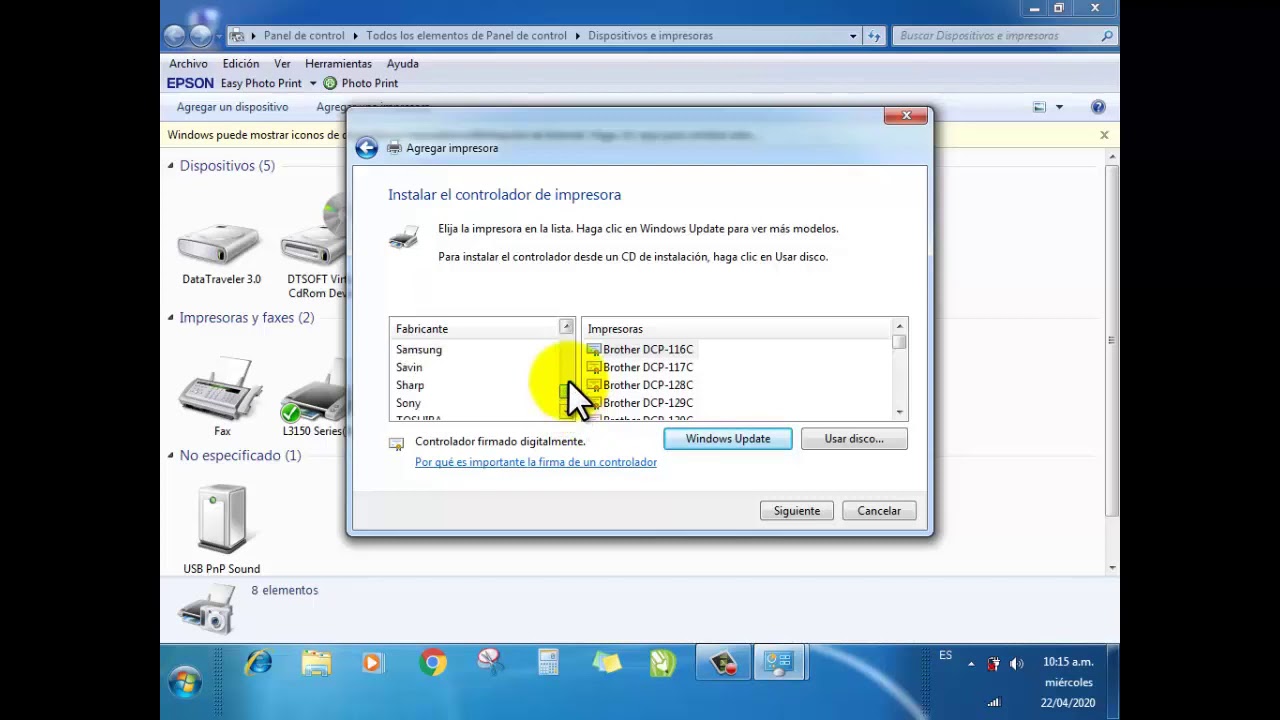The width and height of the screenshot is (1280, 720).
Task: Click the printer list scroll up arrow
Action: (900, 327)
